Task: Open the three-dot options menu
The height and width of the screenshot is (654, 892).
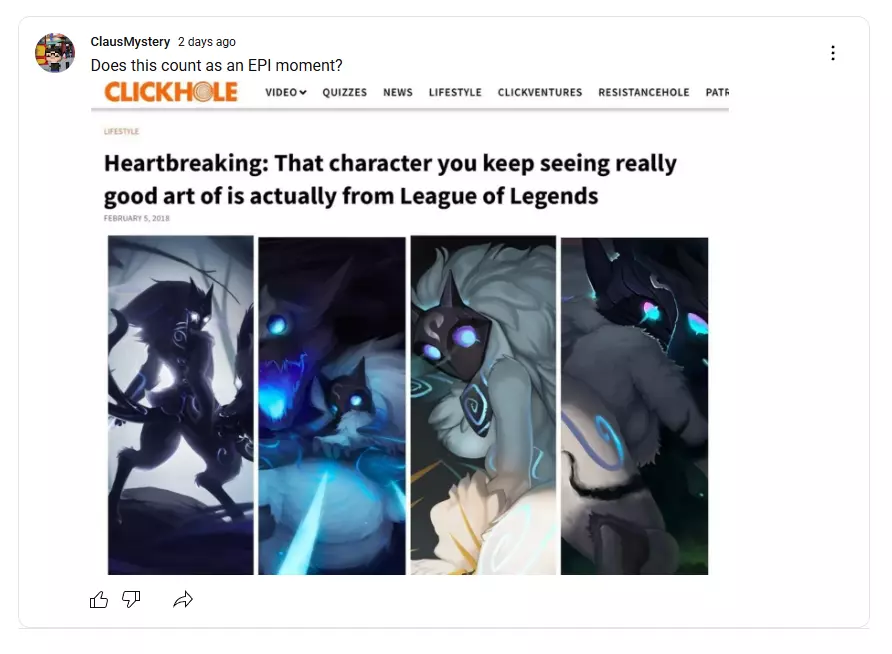Action: pos(833,53)
